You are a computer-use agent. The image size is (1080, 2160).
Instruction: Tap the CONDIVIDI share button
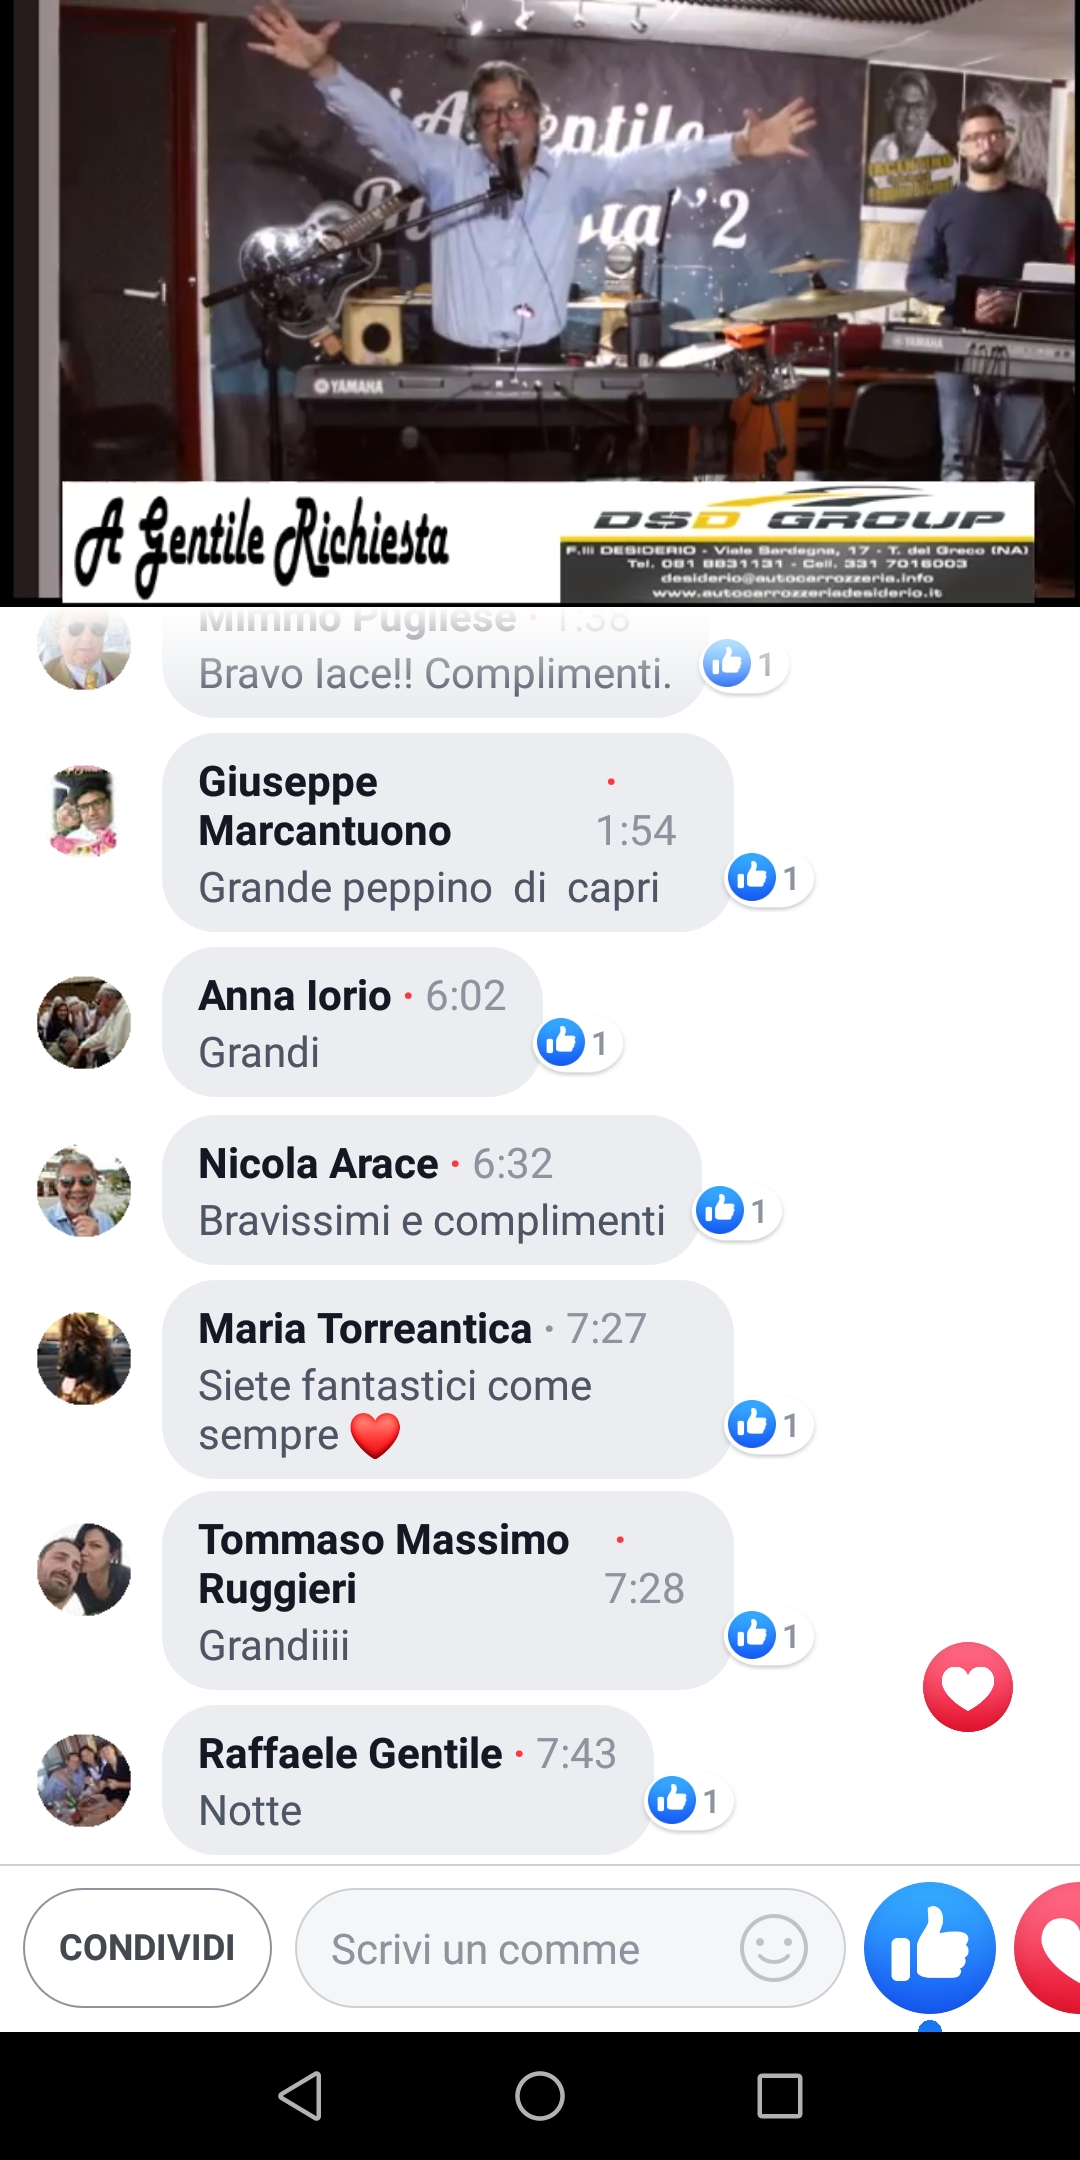point(147,1948)
